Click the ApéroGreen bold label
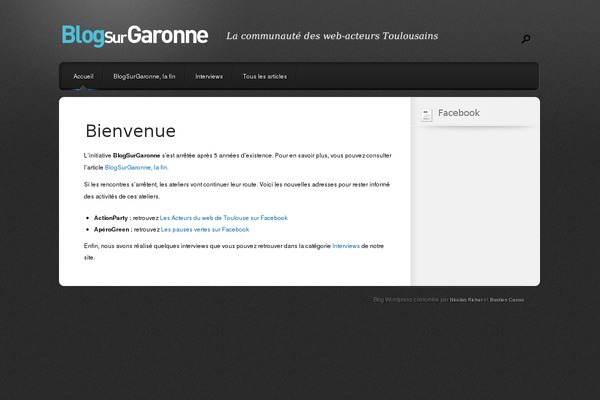The height and width of the screenshot is (400, 600). (112, 230)
